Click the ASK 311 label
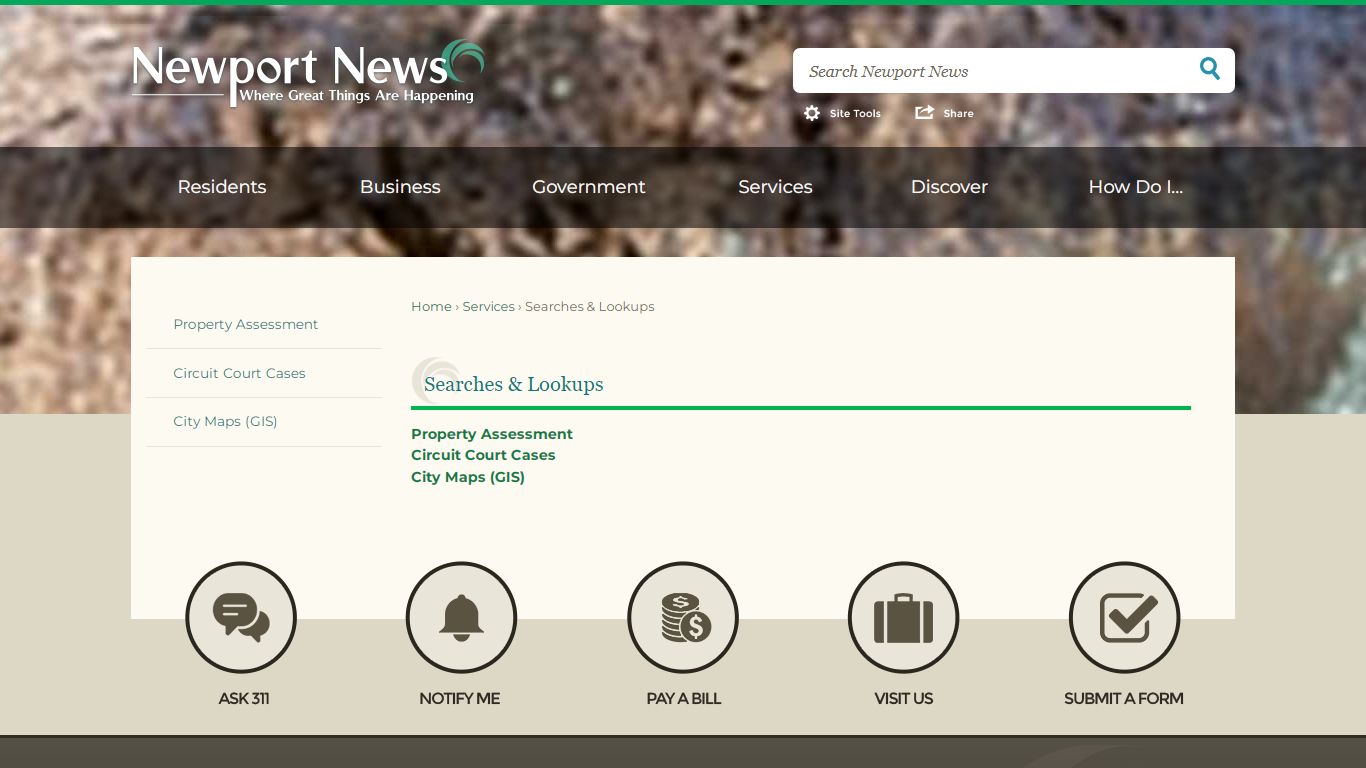 pos(243,699)
